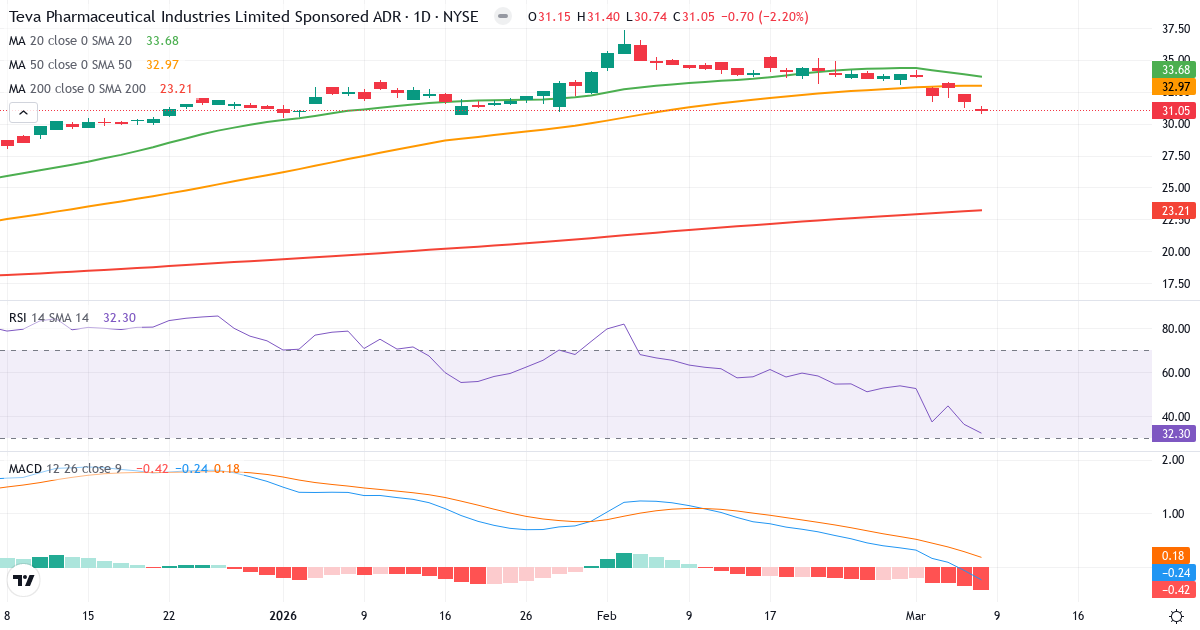
Task: Select the MA 50 indicator legend
Action: point(70,66)
